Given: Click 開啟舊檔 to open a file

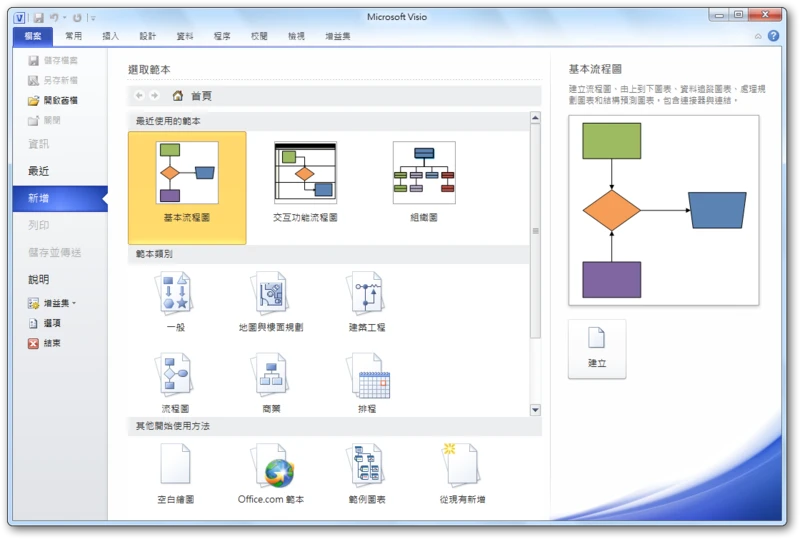Looking at the screenshot, I should point(53,100).
